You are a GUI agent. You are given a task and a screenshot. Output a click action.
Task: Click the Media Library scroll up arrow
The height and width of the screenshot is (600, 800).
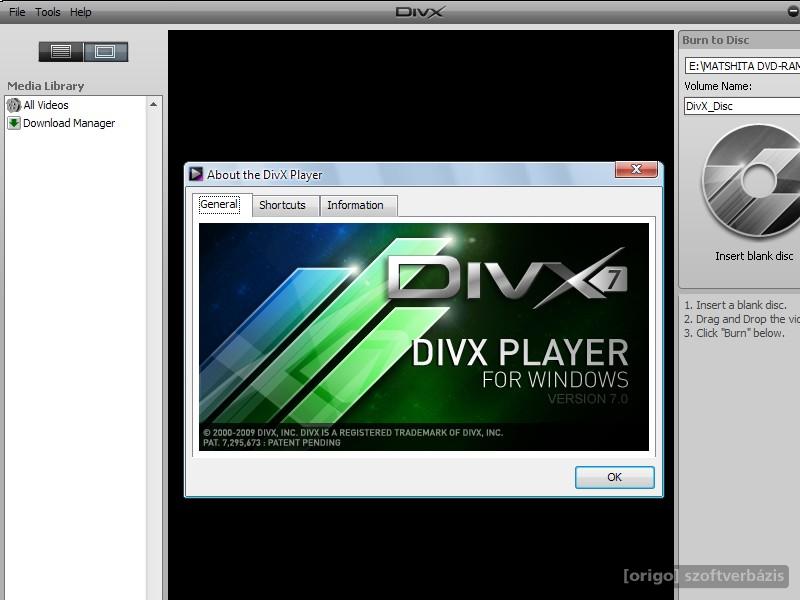154,105
